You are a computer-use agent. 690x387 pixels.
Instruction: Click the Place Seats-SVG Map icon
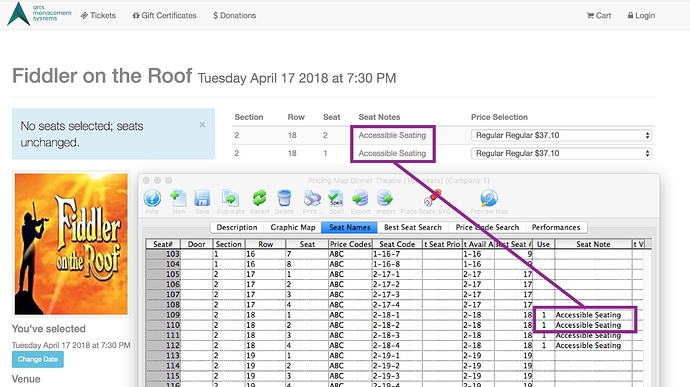tap(432, 199)
